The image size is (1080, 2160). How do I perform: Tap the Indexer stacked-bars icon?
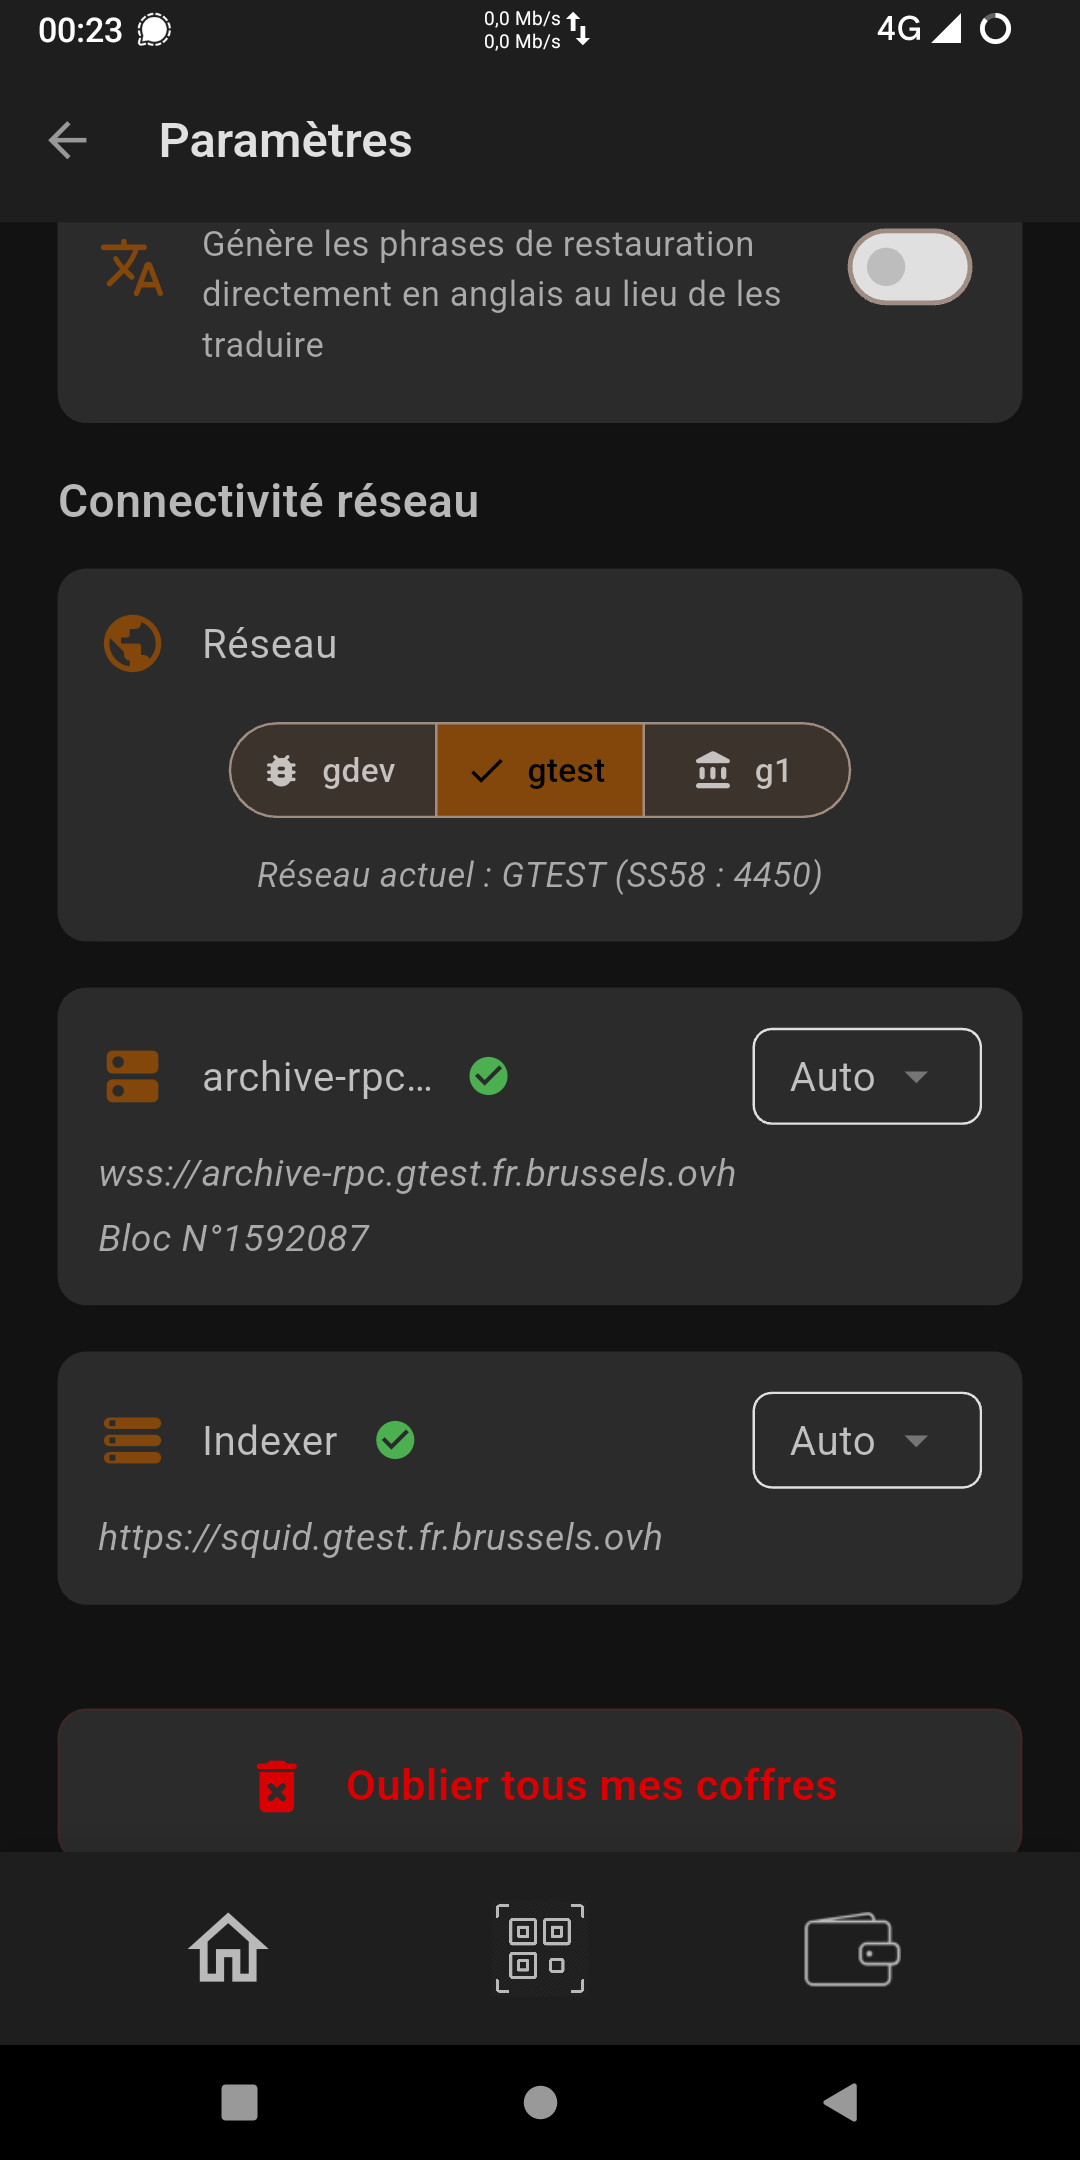tap(133, 1441)
